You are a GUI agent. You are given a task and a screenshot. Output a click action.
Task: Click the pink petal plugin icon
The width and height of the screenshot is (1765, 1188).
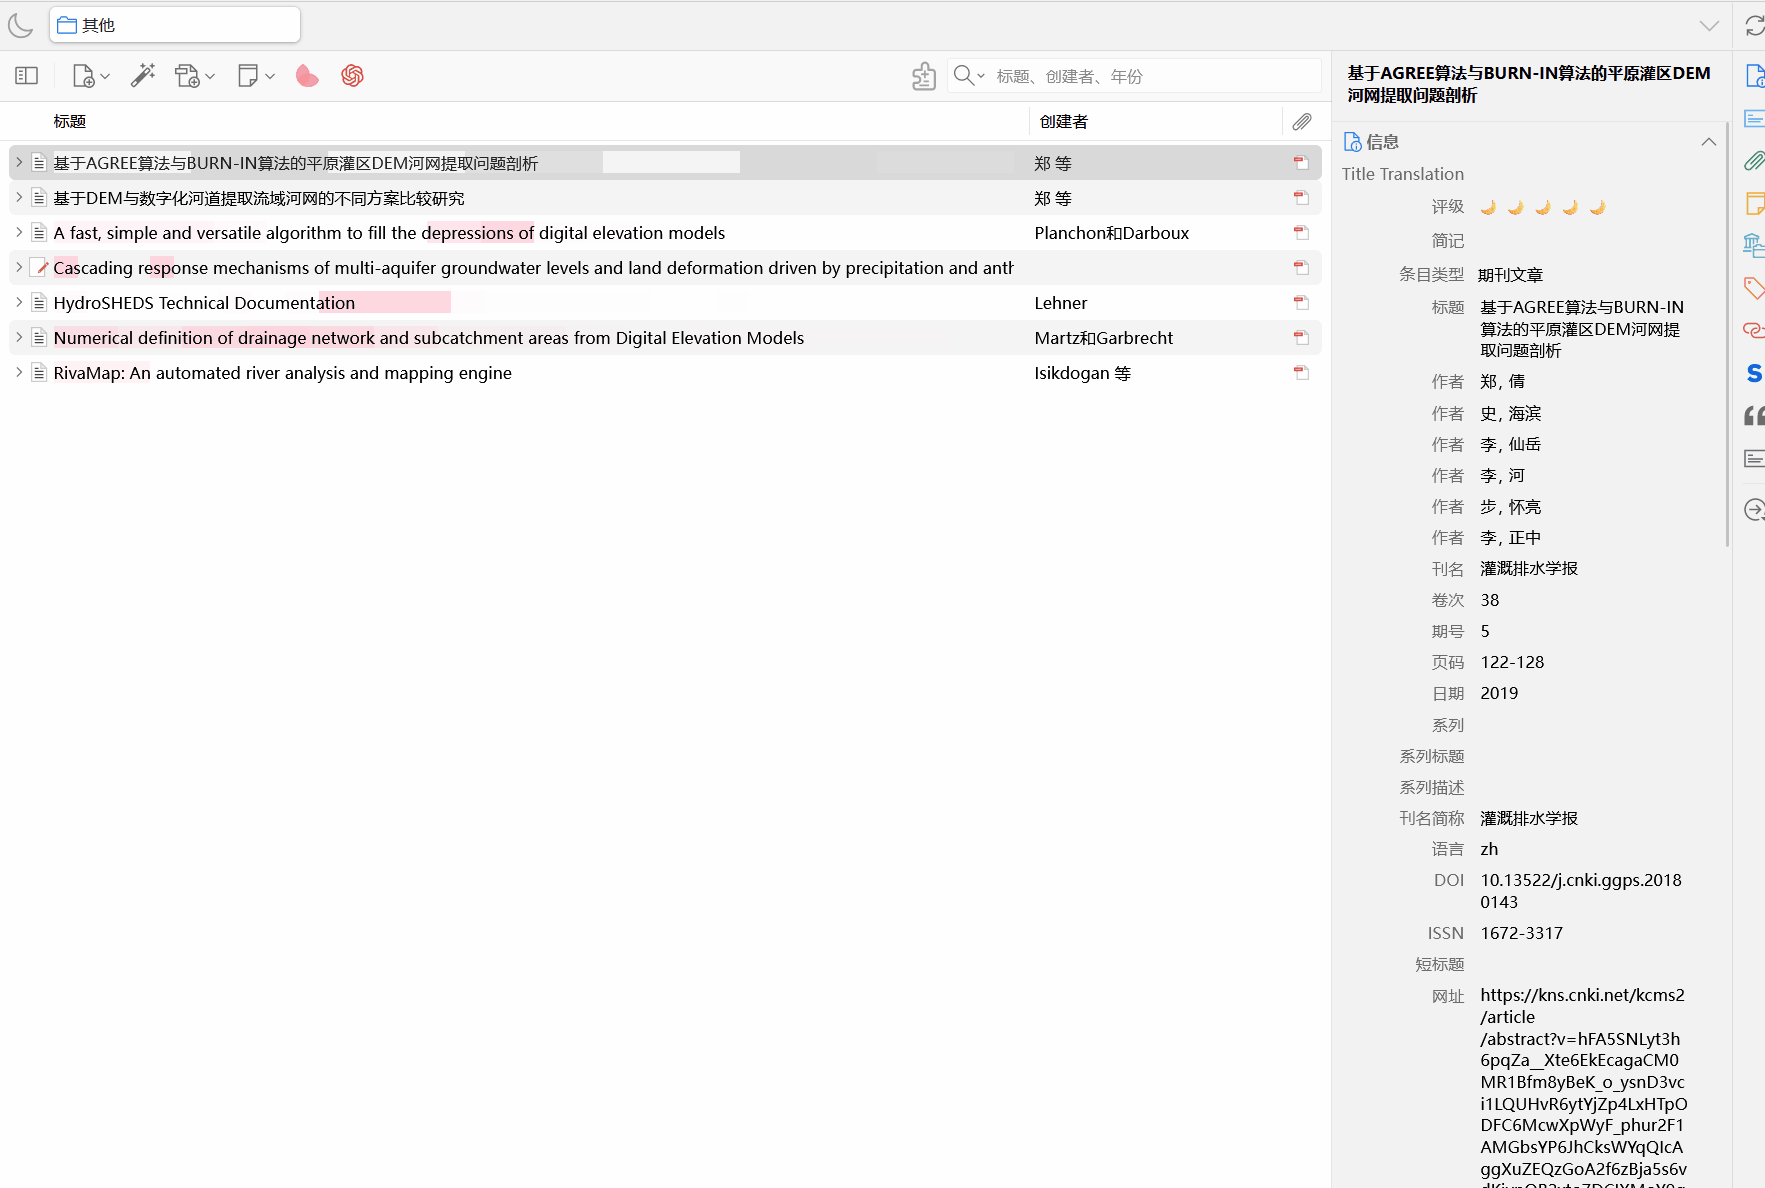click(307, 76)
